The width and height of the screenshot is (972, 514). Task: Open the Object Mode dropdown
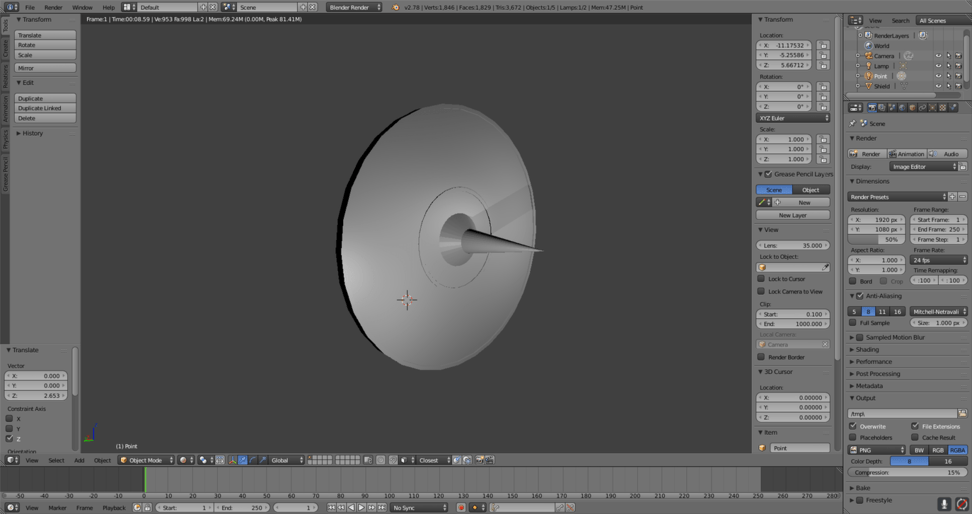click(x=146, y=460)
